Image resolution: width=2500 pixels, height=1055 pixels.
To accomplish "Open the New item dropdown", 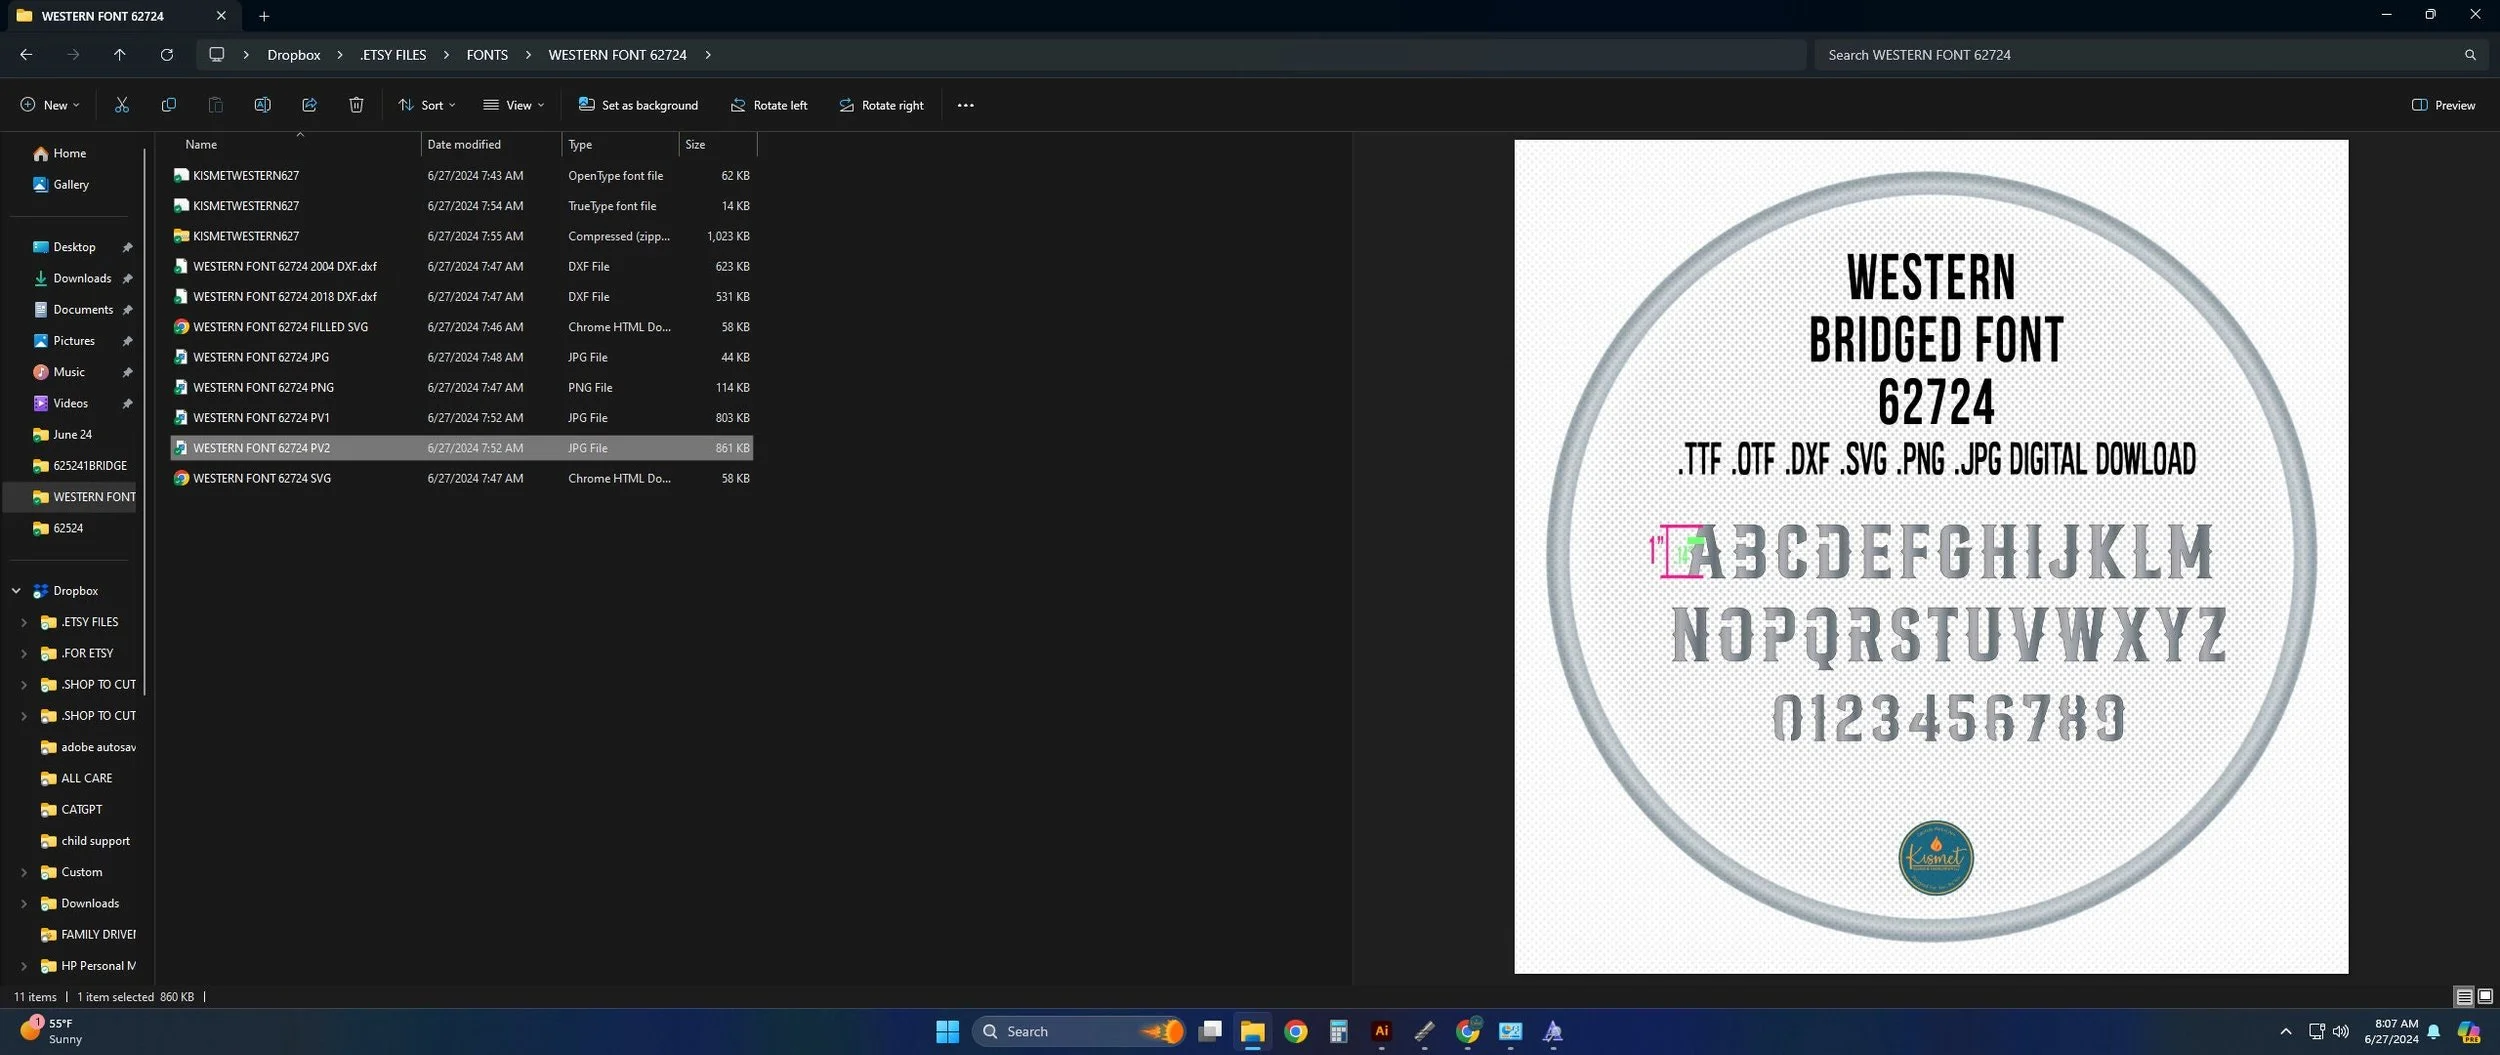I will click(49, 105).
